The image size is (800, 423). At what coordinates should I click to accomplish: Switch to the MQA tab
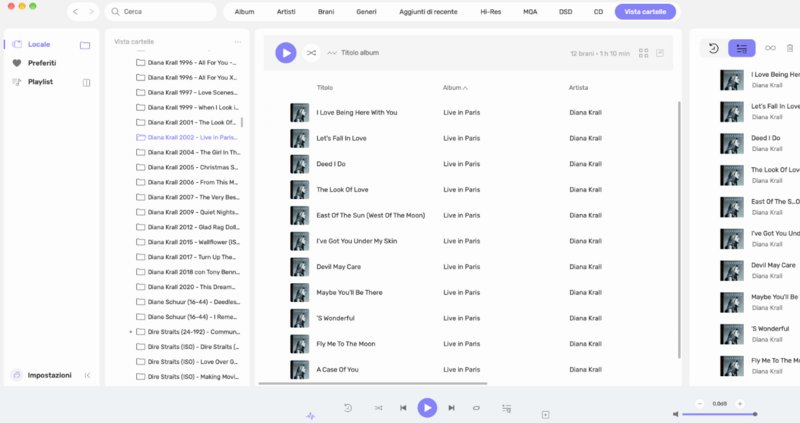[x=530, y=12]
